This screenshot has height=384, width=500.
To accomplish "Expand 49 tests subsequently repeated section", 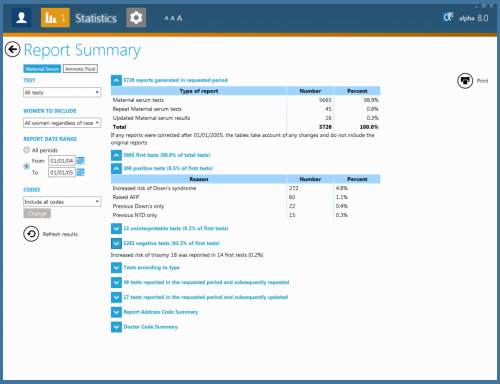I will 116,282.
